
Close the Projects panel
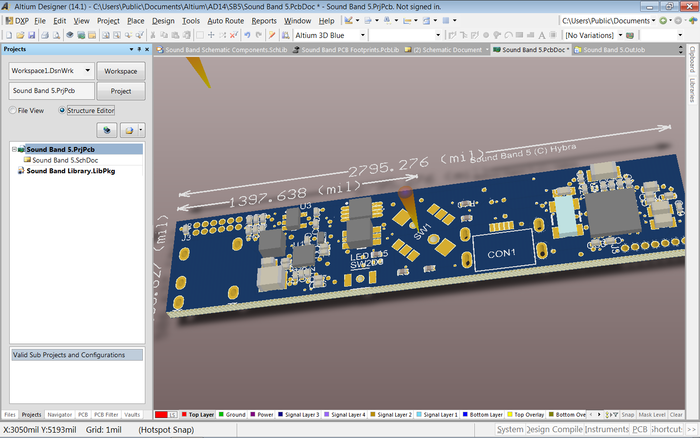147,49
